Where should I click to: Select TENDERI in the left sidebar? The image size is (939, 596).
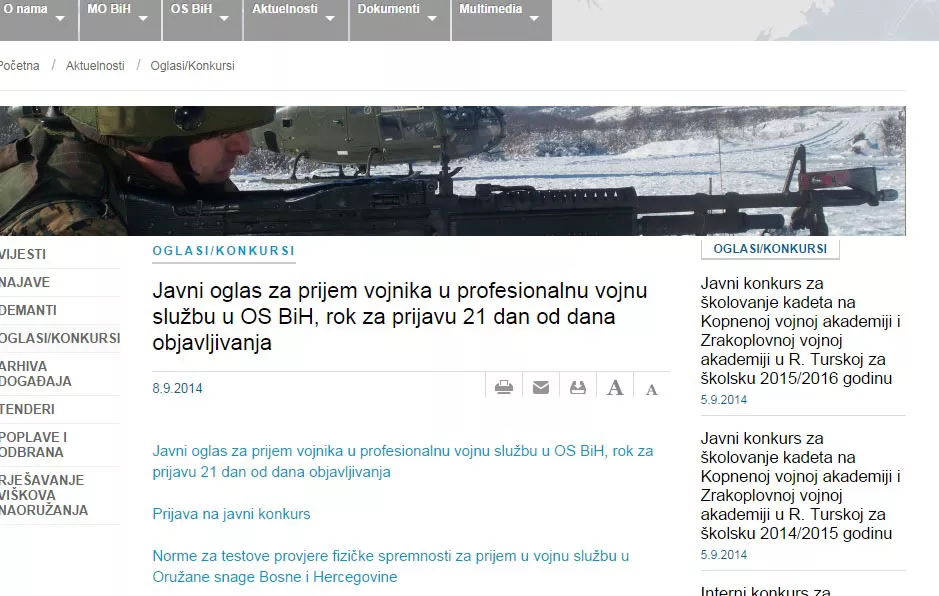pyautogui.click(x=28, y=409)
